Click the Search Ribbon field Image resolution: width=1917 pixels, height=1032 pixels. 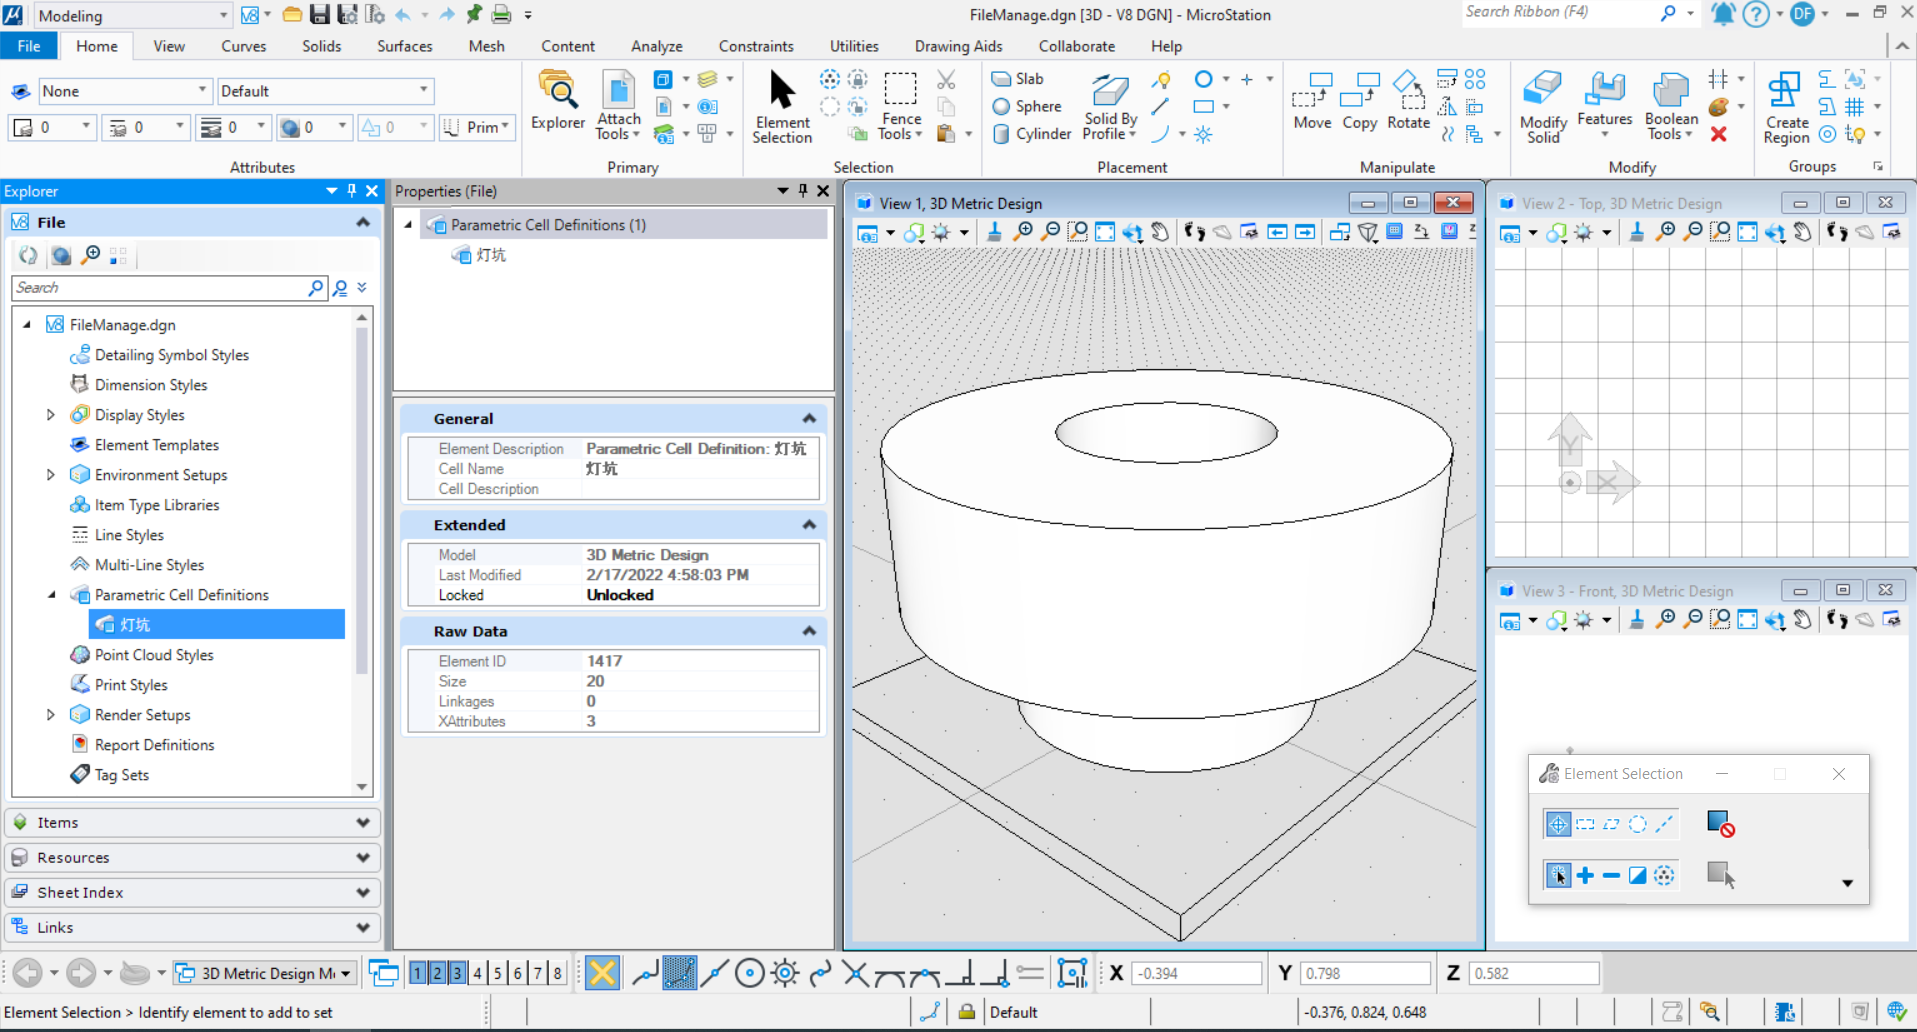click(1557, 12)
